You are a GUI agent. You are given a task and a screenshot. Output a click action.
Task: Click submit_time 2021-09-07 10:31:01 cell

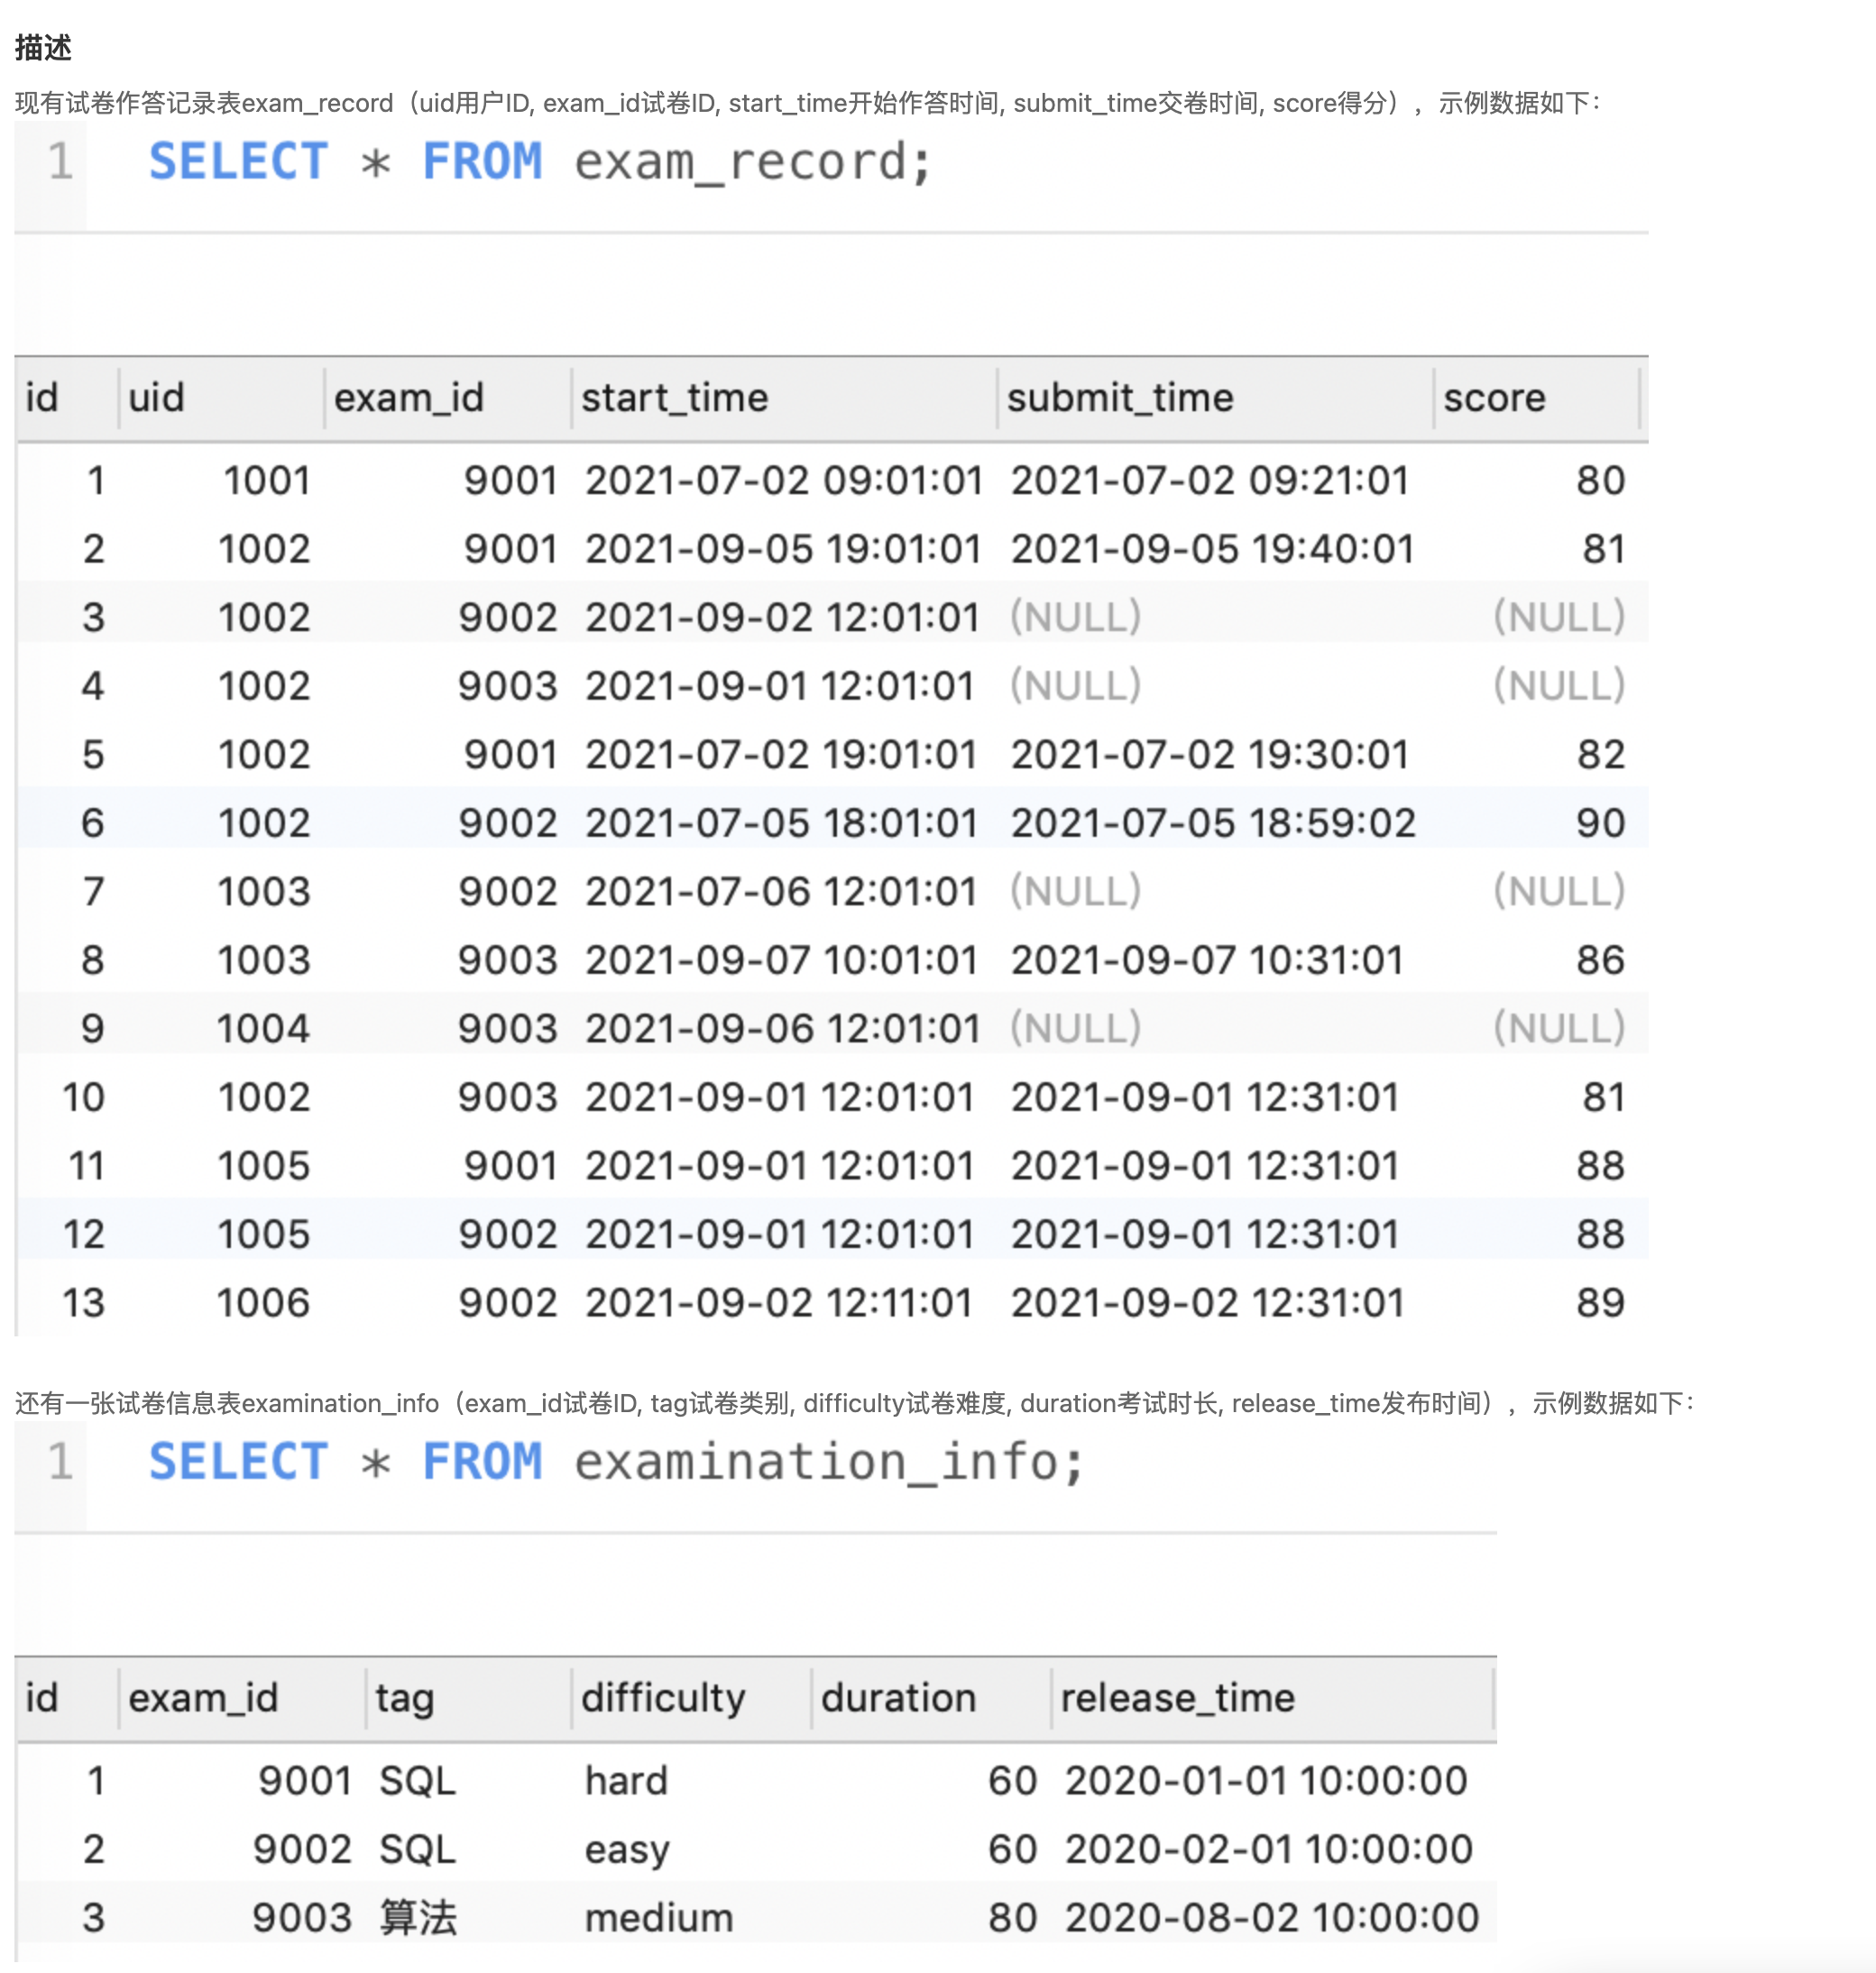[x=1206, y=960]
